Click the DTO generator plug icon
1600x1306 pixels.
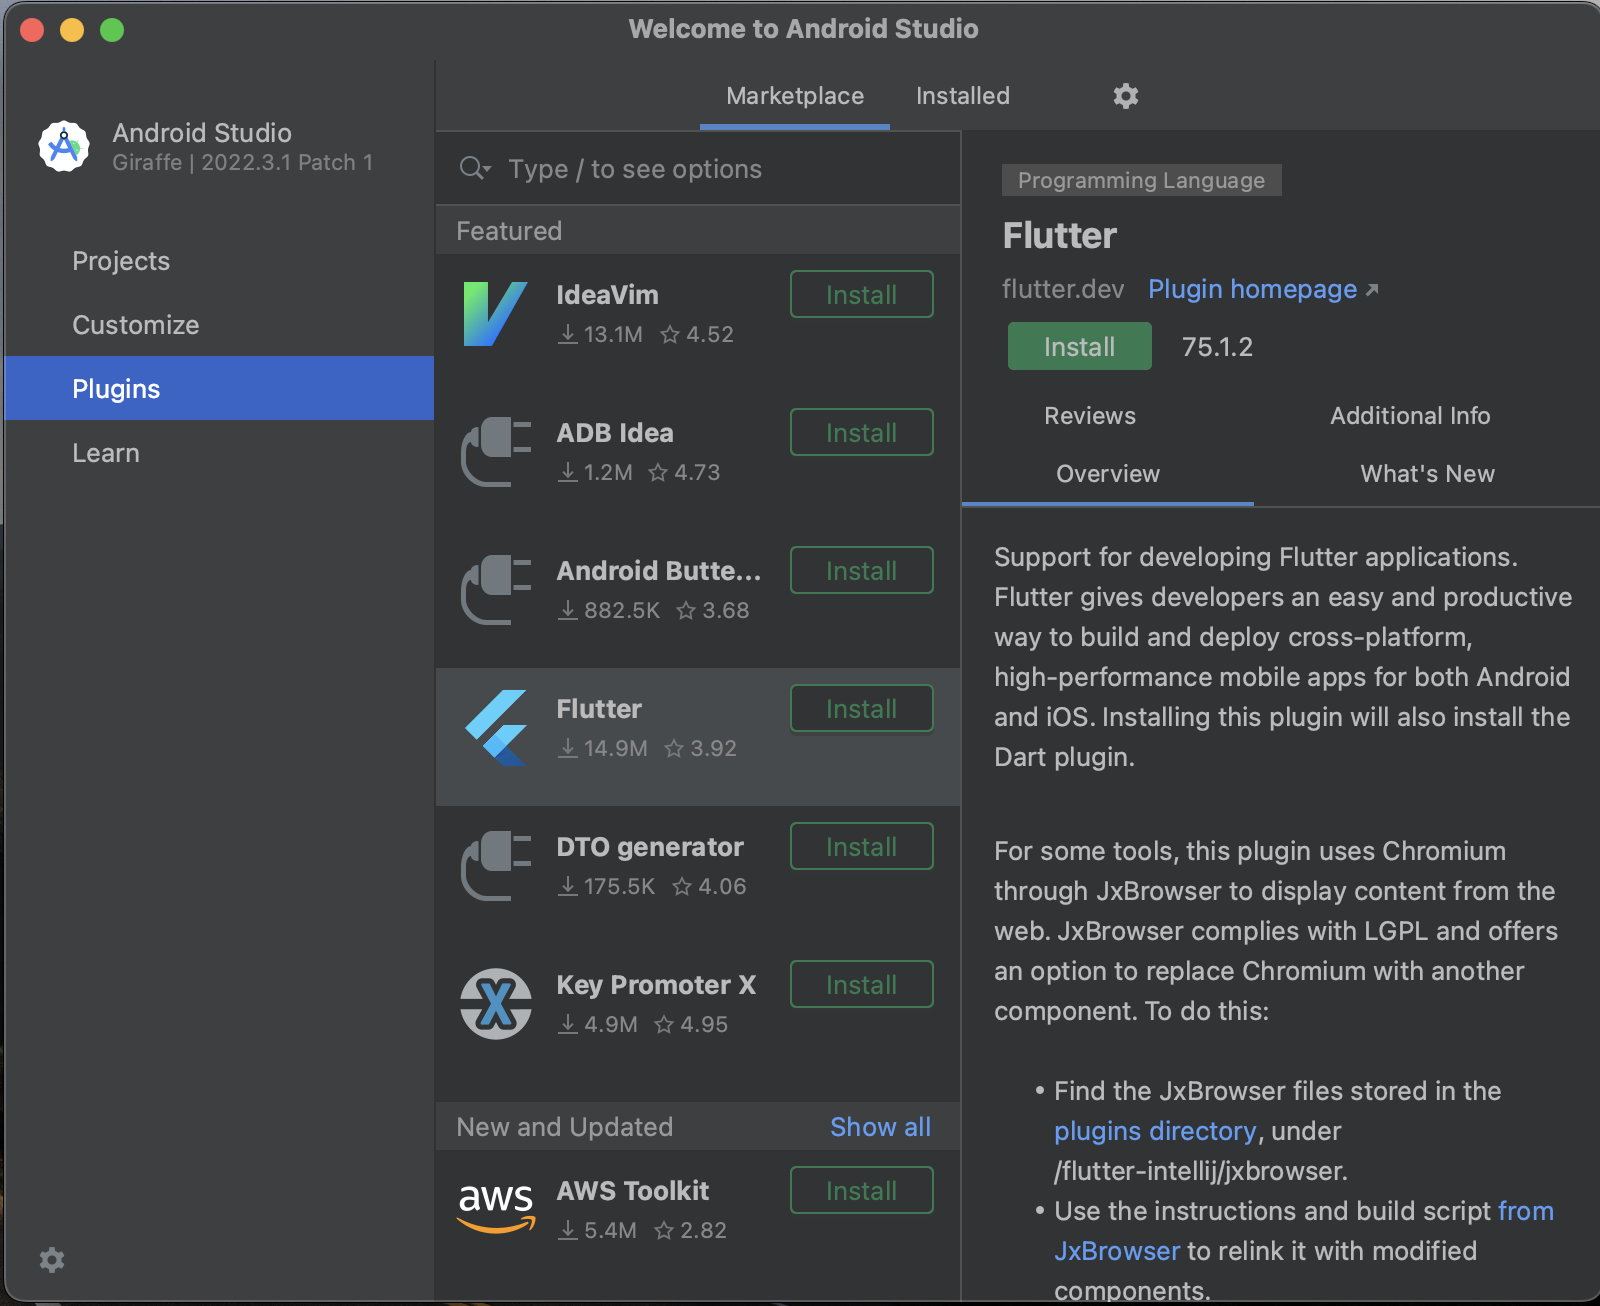[x=495, y=866]
